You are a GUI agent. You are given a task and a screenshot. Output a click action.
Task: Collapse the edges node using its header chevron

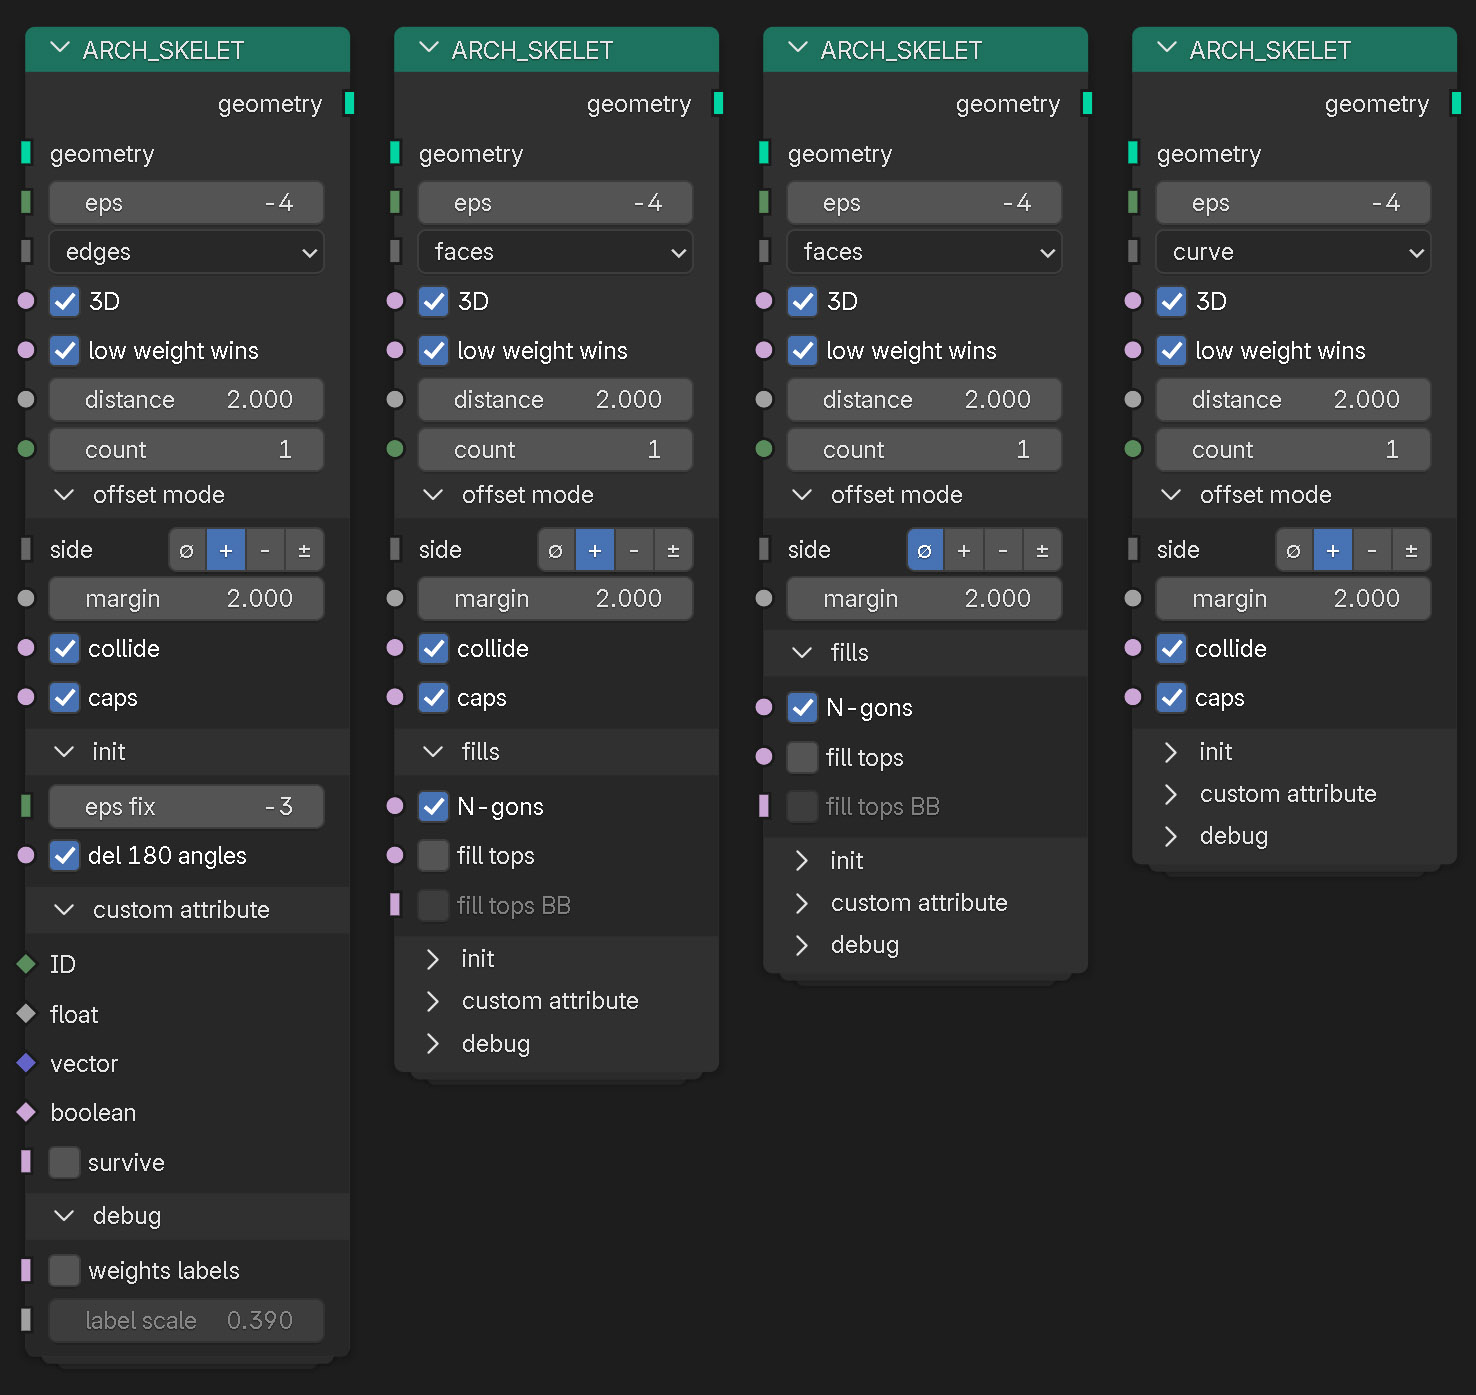click(60, 48)
